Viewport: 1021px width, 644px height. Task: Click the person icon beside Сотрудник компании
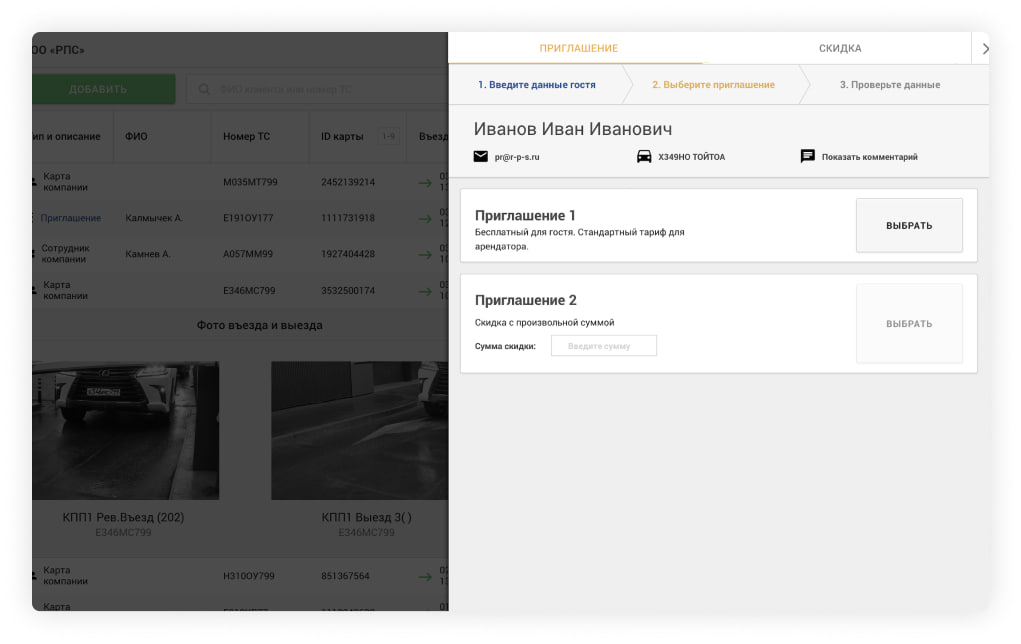(34, 254)
